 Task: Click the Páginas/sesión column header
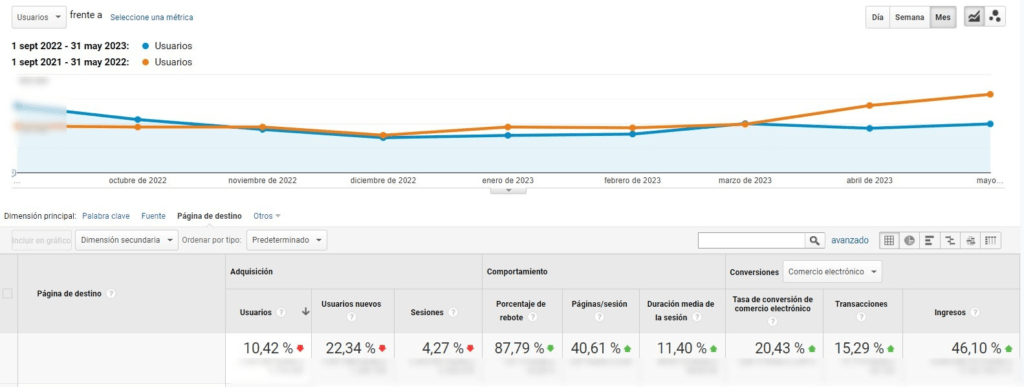599,304
